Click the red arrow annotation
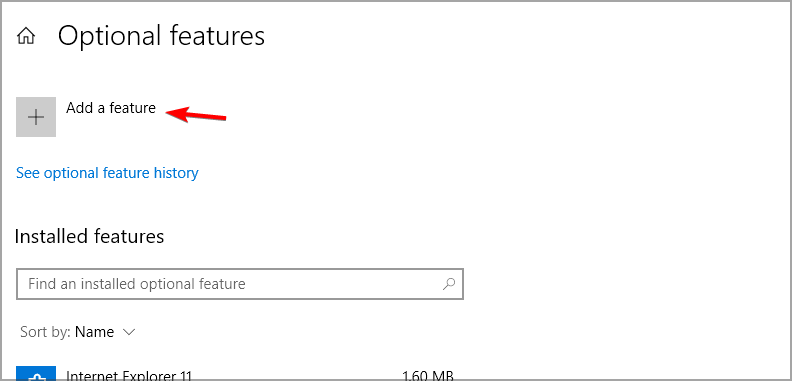This screenshot has height=381, width=792. (196, 115)
